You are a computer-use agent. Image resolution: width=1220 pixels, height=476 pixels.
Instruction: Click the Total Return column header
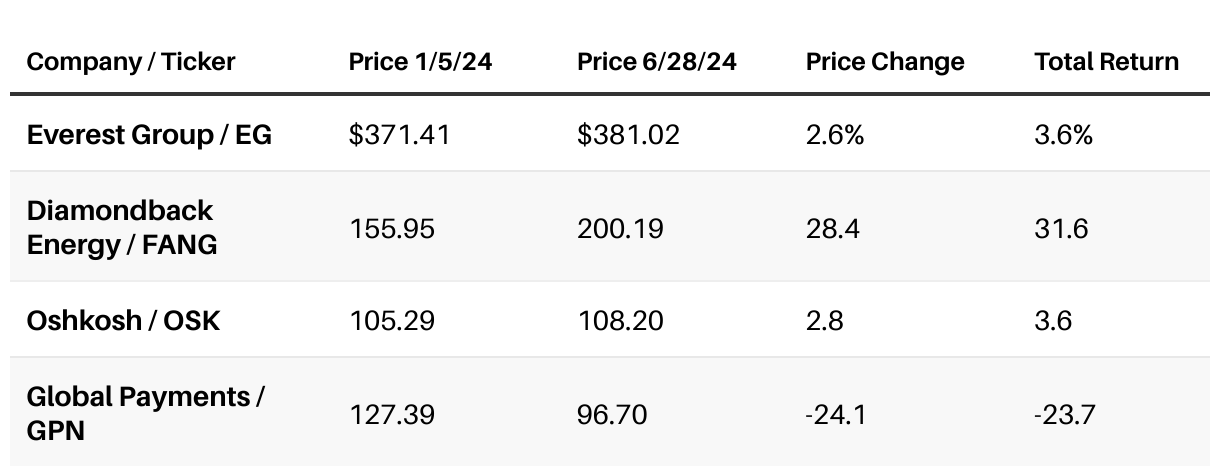tap(1106, 62)
